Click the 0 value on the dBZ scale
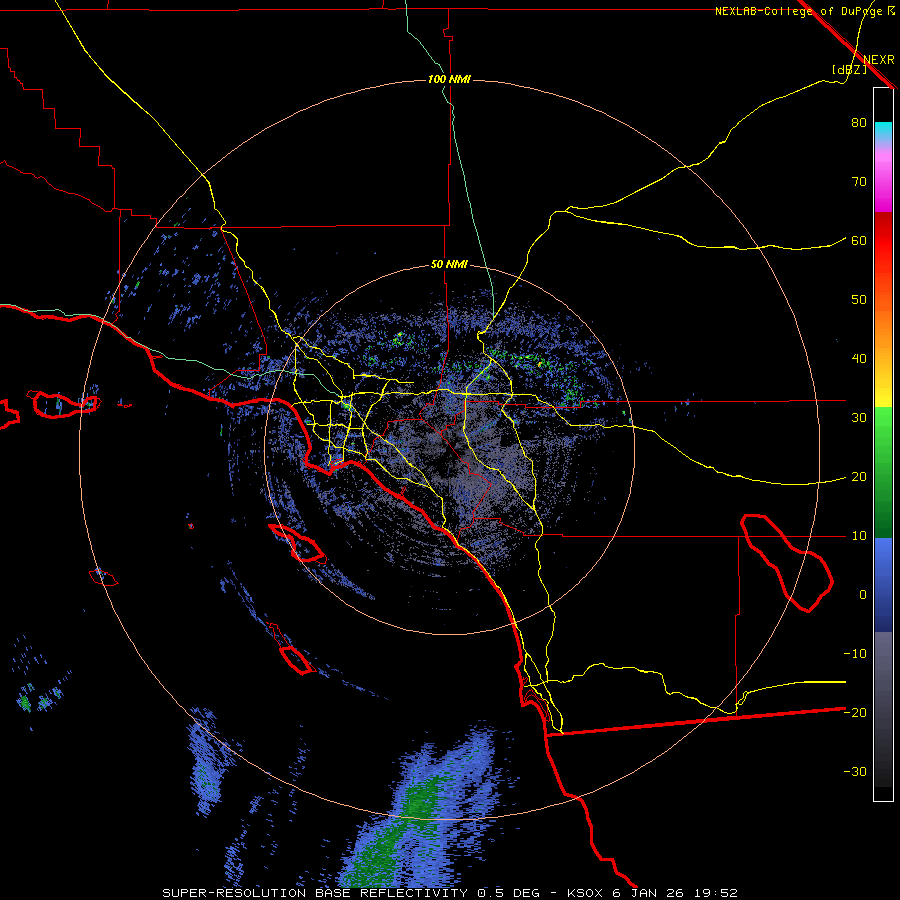 [x=863, y=595]
